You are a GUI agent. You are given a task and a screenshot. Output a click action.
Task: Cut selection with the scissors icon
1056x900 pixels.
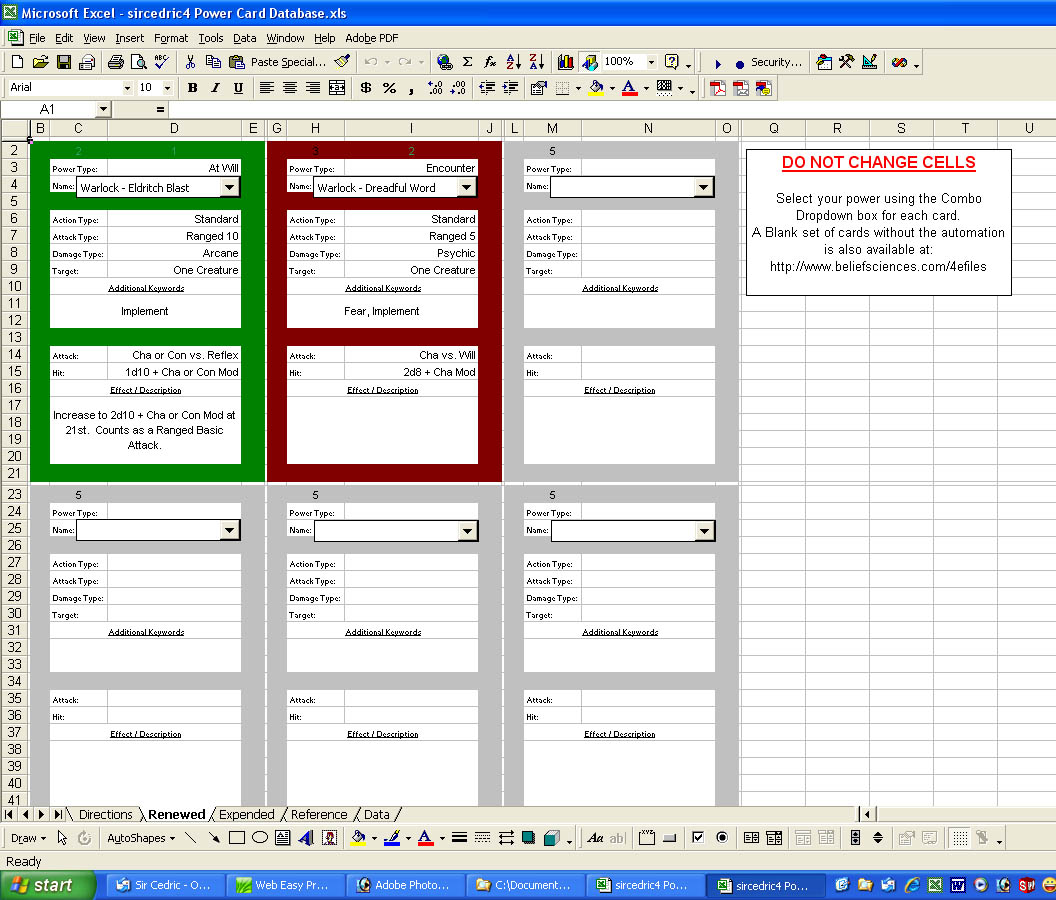point(191,63)
